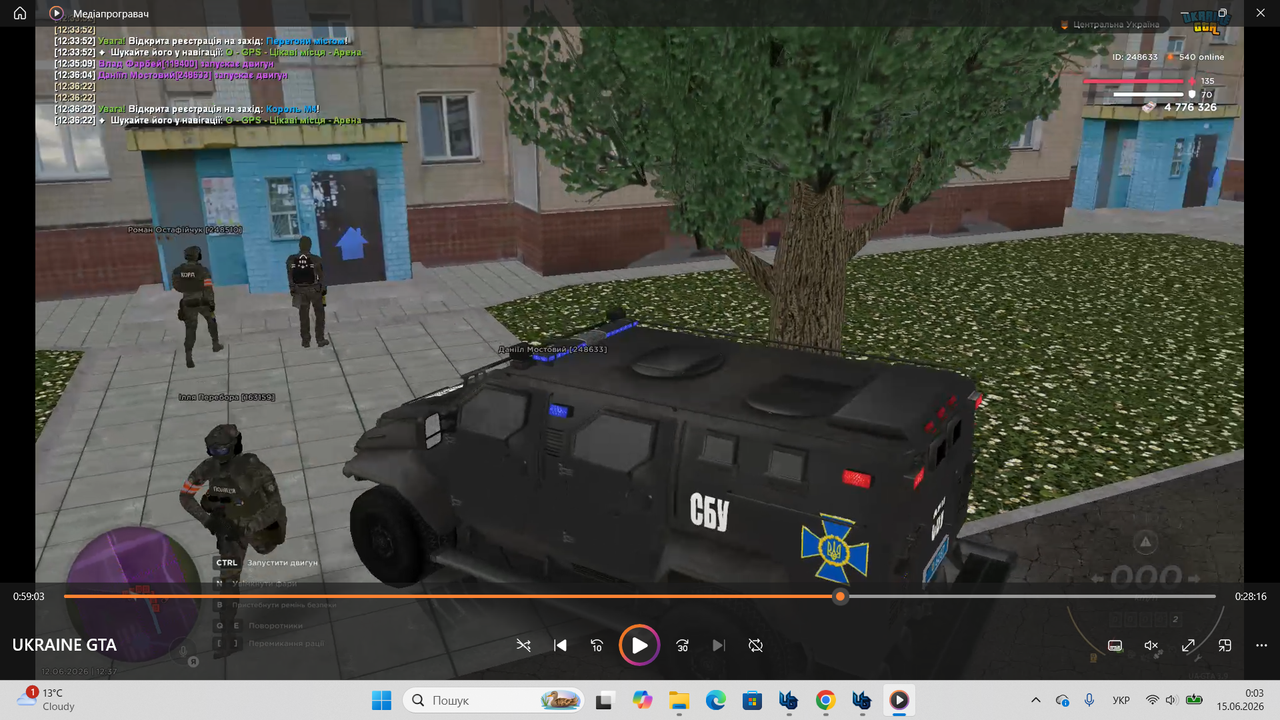Open Microsoft Store from the taskbar
Image resolution: width=1280 pixels, height=720 pixels.
click(752, 700)
